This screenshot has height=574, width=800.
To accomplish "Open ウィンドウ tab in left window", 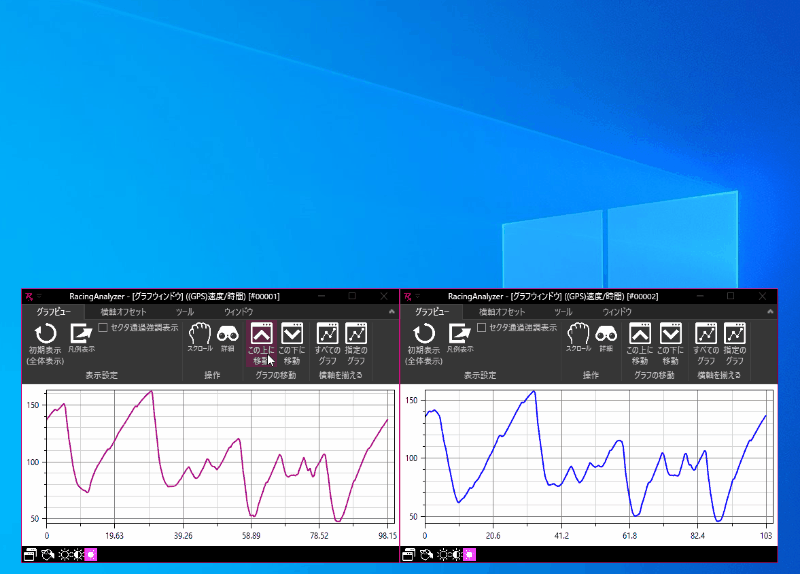I will [238, 312].
